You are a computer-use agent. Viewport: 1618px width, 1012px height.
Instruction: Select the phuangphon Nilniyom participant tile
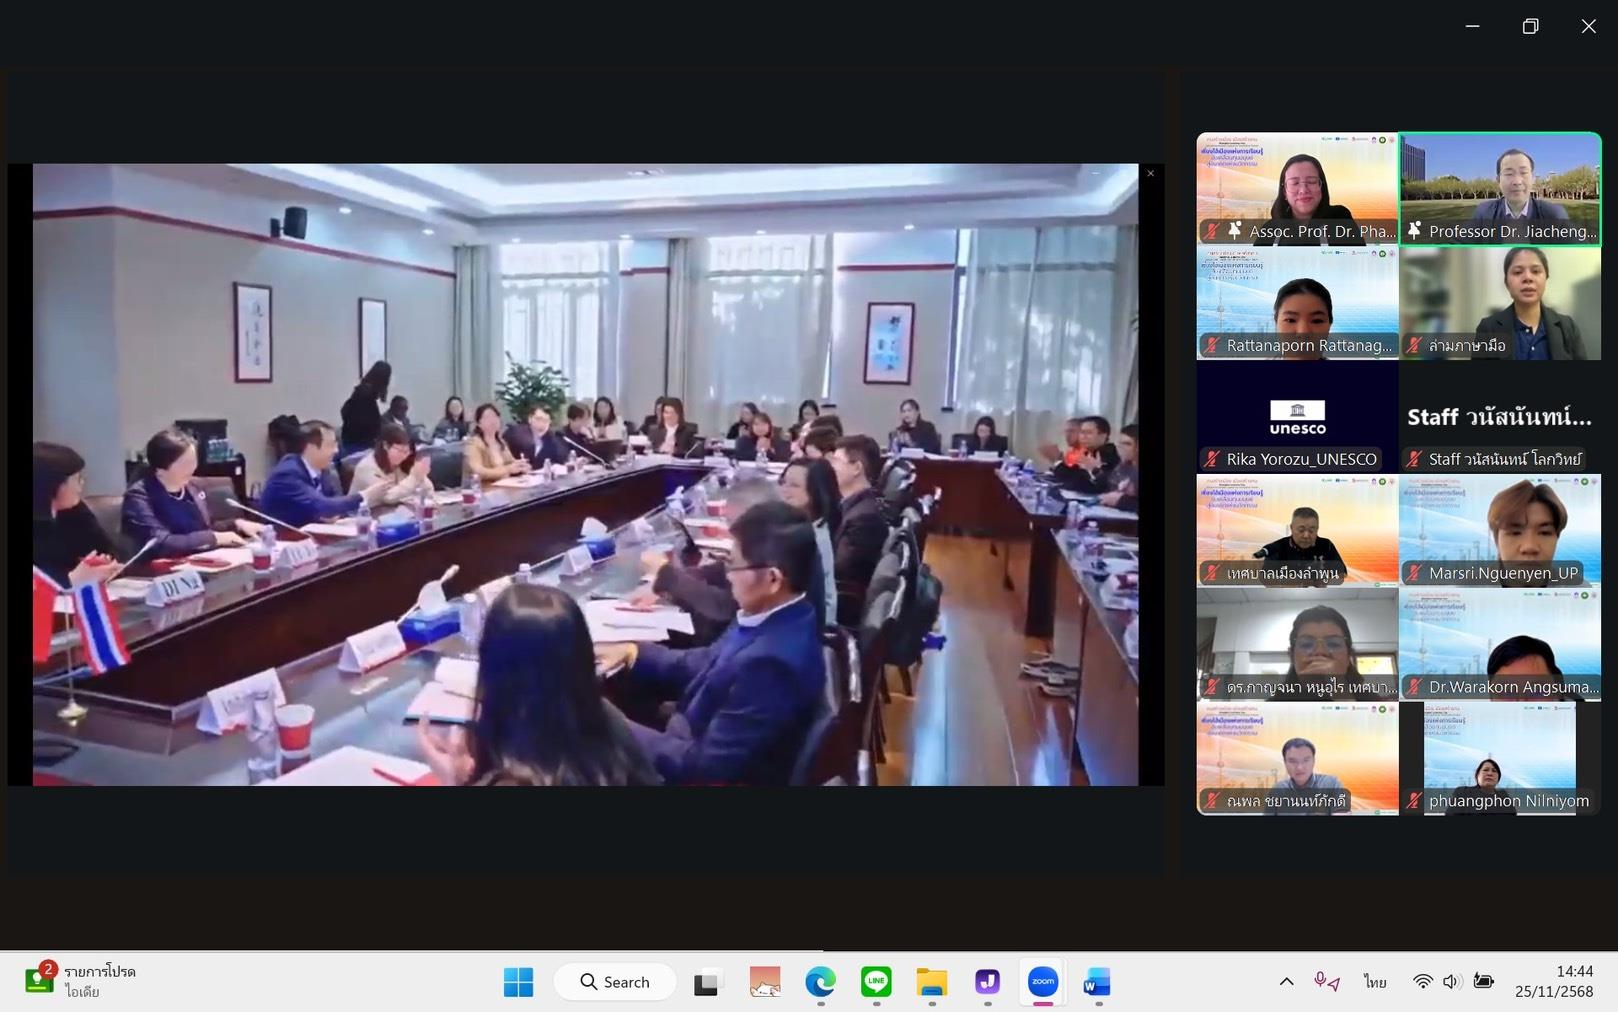point(1500,758)
